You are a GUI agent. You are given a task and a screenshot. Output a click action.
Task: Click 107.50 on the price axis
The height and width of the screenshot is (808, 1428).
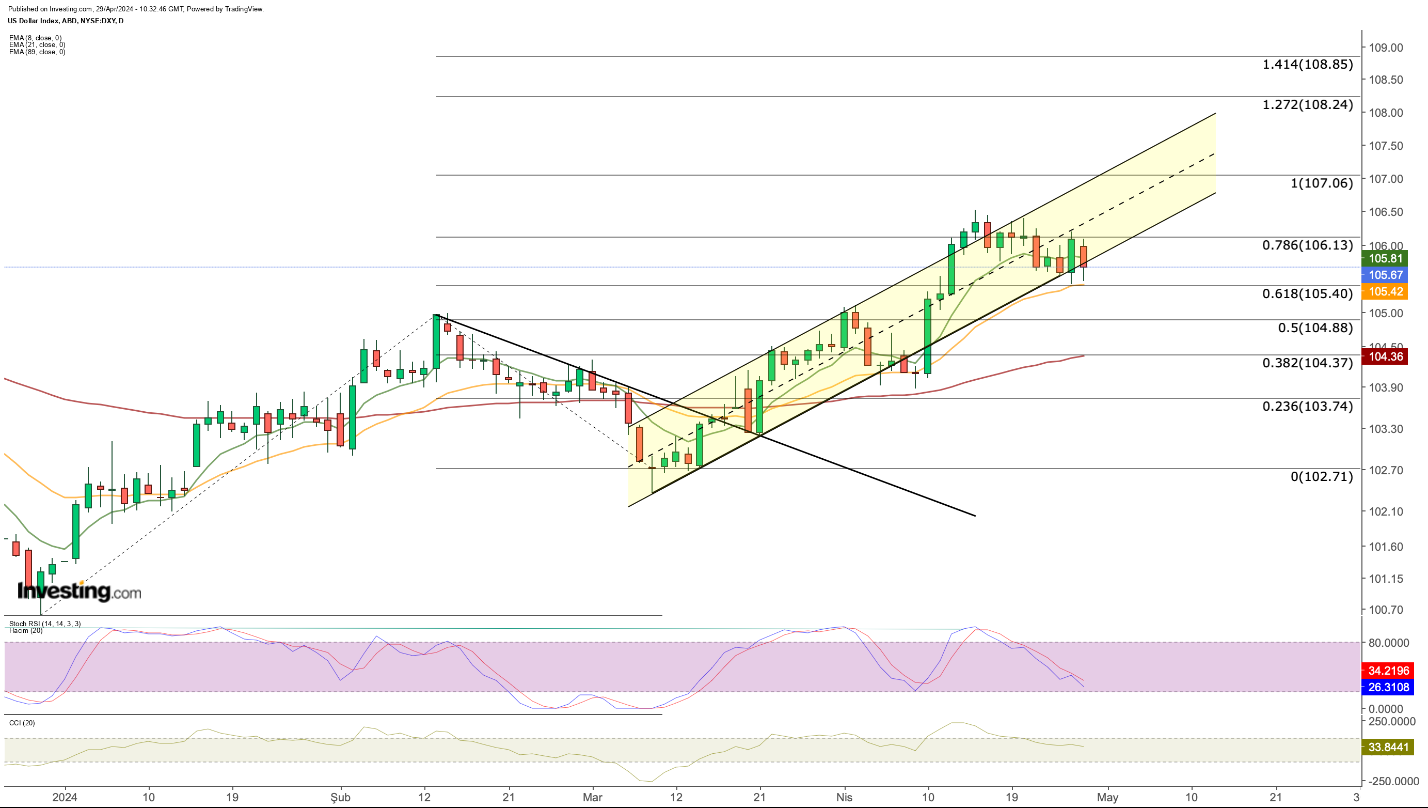(1385, 146)
